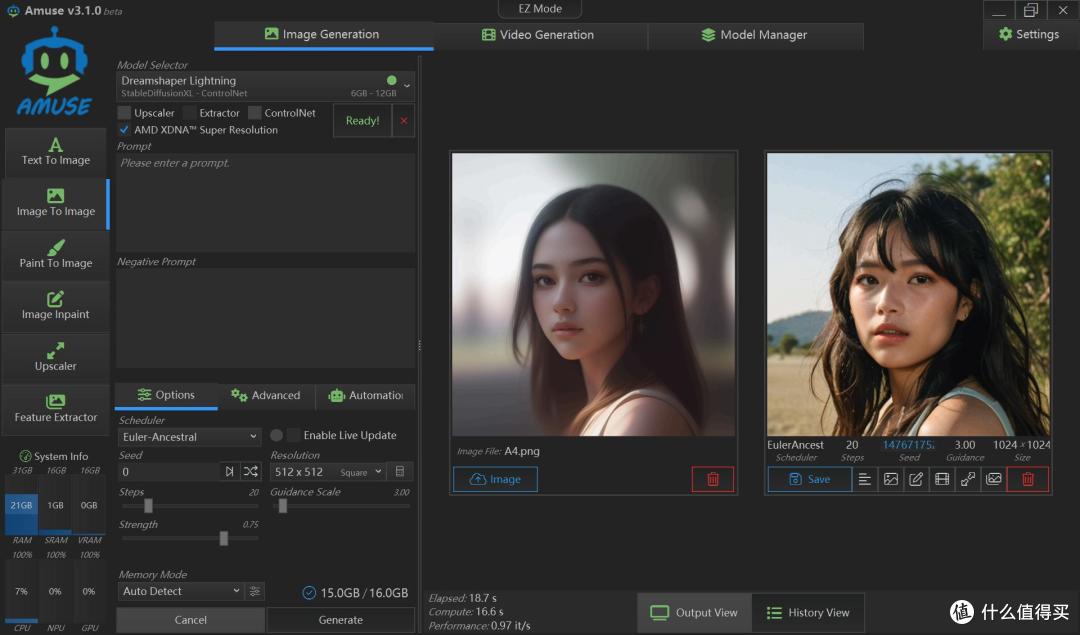Focus the prompt text field
The image size is (1080, 635).
click(266, 203)
